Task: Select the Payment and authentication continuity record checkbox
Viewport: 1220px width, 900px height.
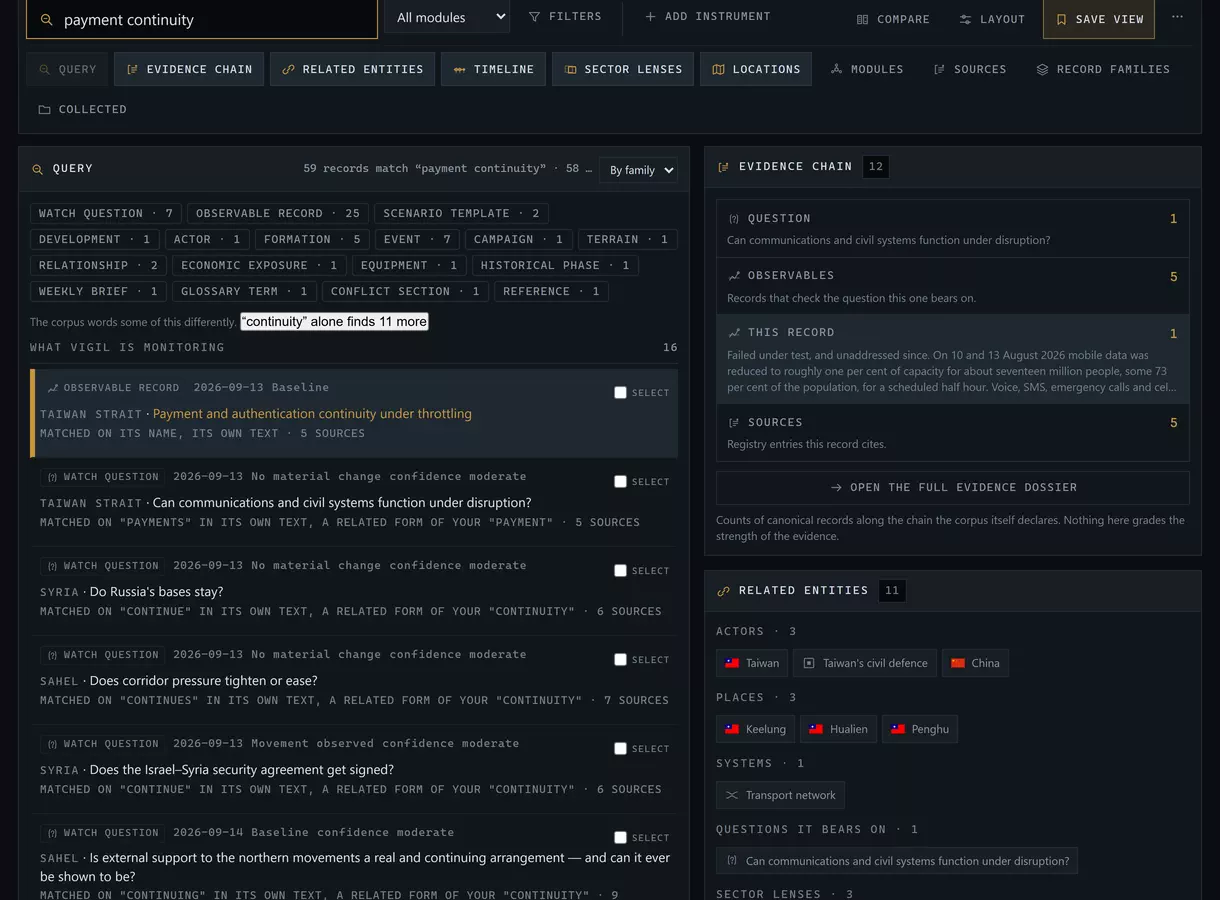Action: pos(620,392)
